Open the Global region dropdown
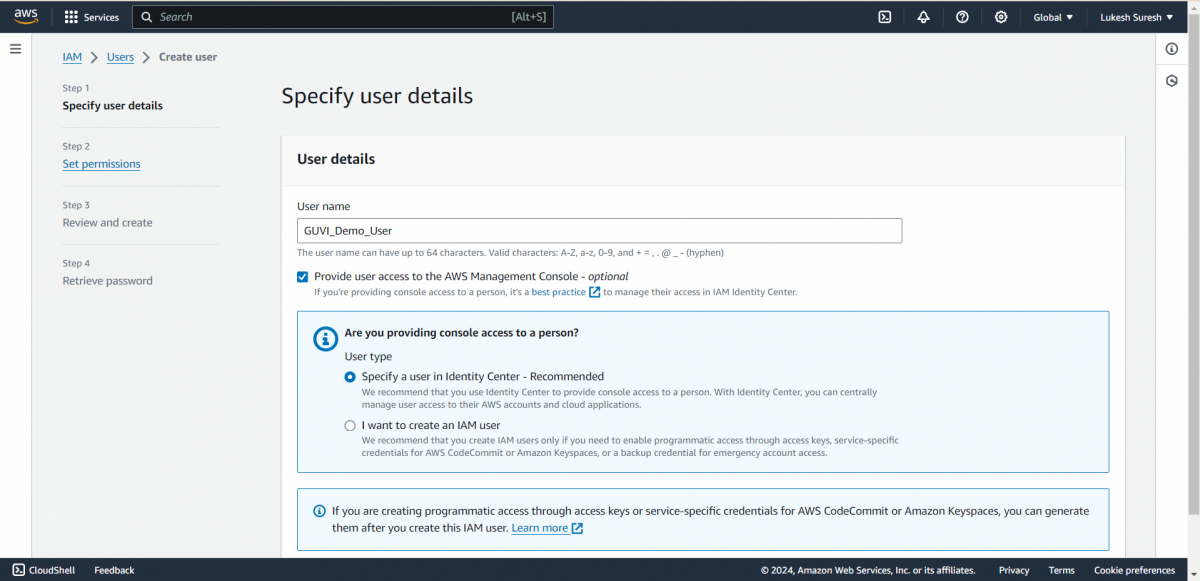This screenshot has height=581, width=1200. [x=1053, y=17]
